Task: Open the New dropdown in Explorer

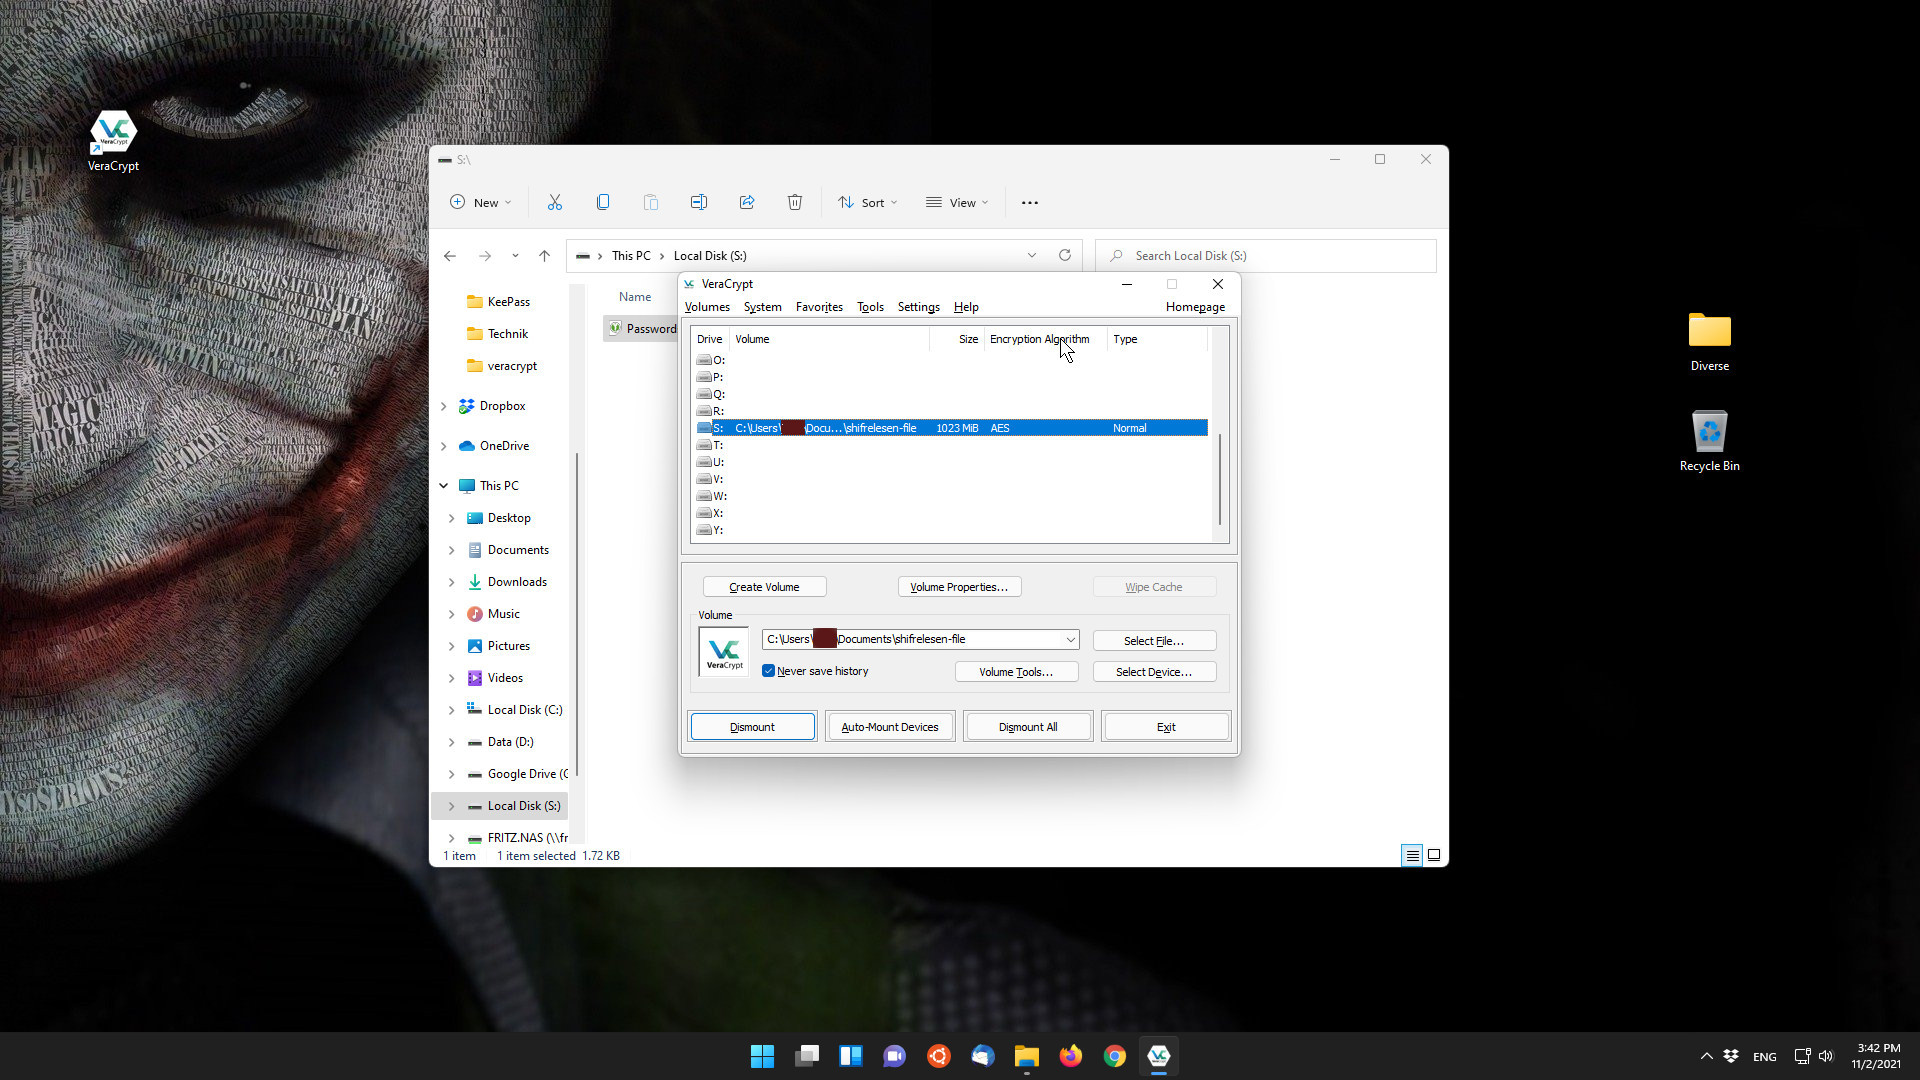Action: [x=481, y=202]
